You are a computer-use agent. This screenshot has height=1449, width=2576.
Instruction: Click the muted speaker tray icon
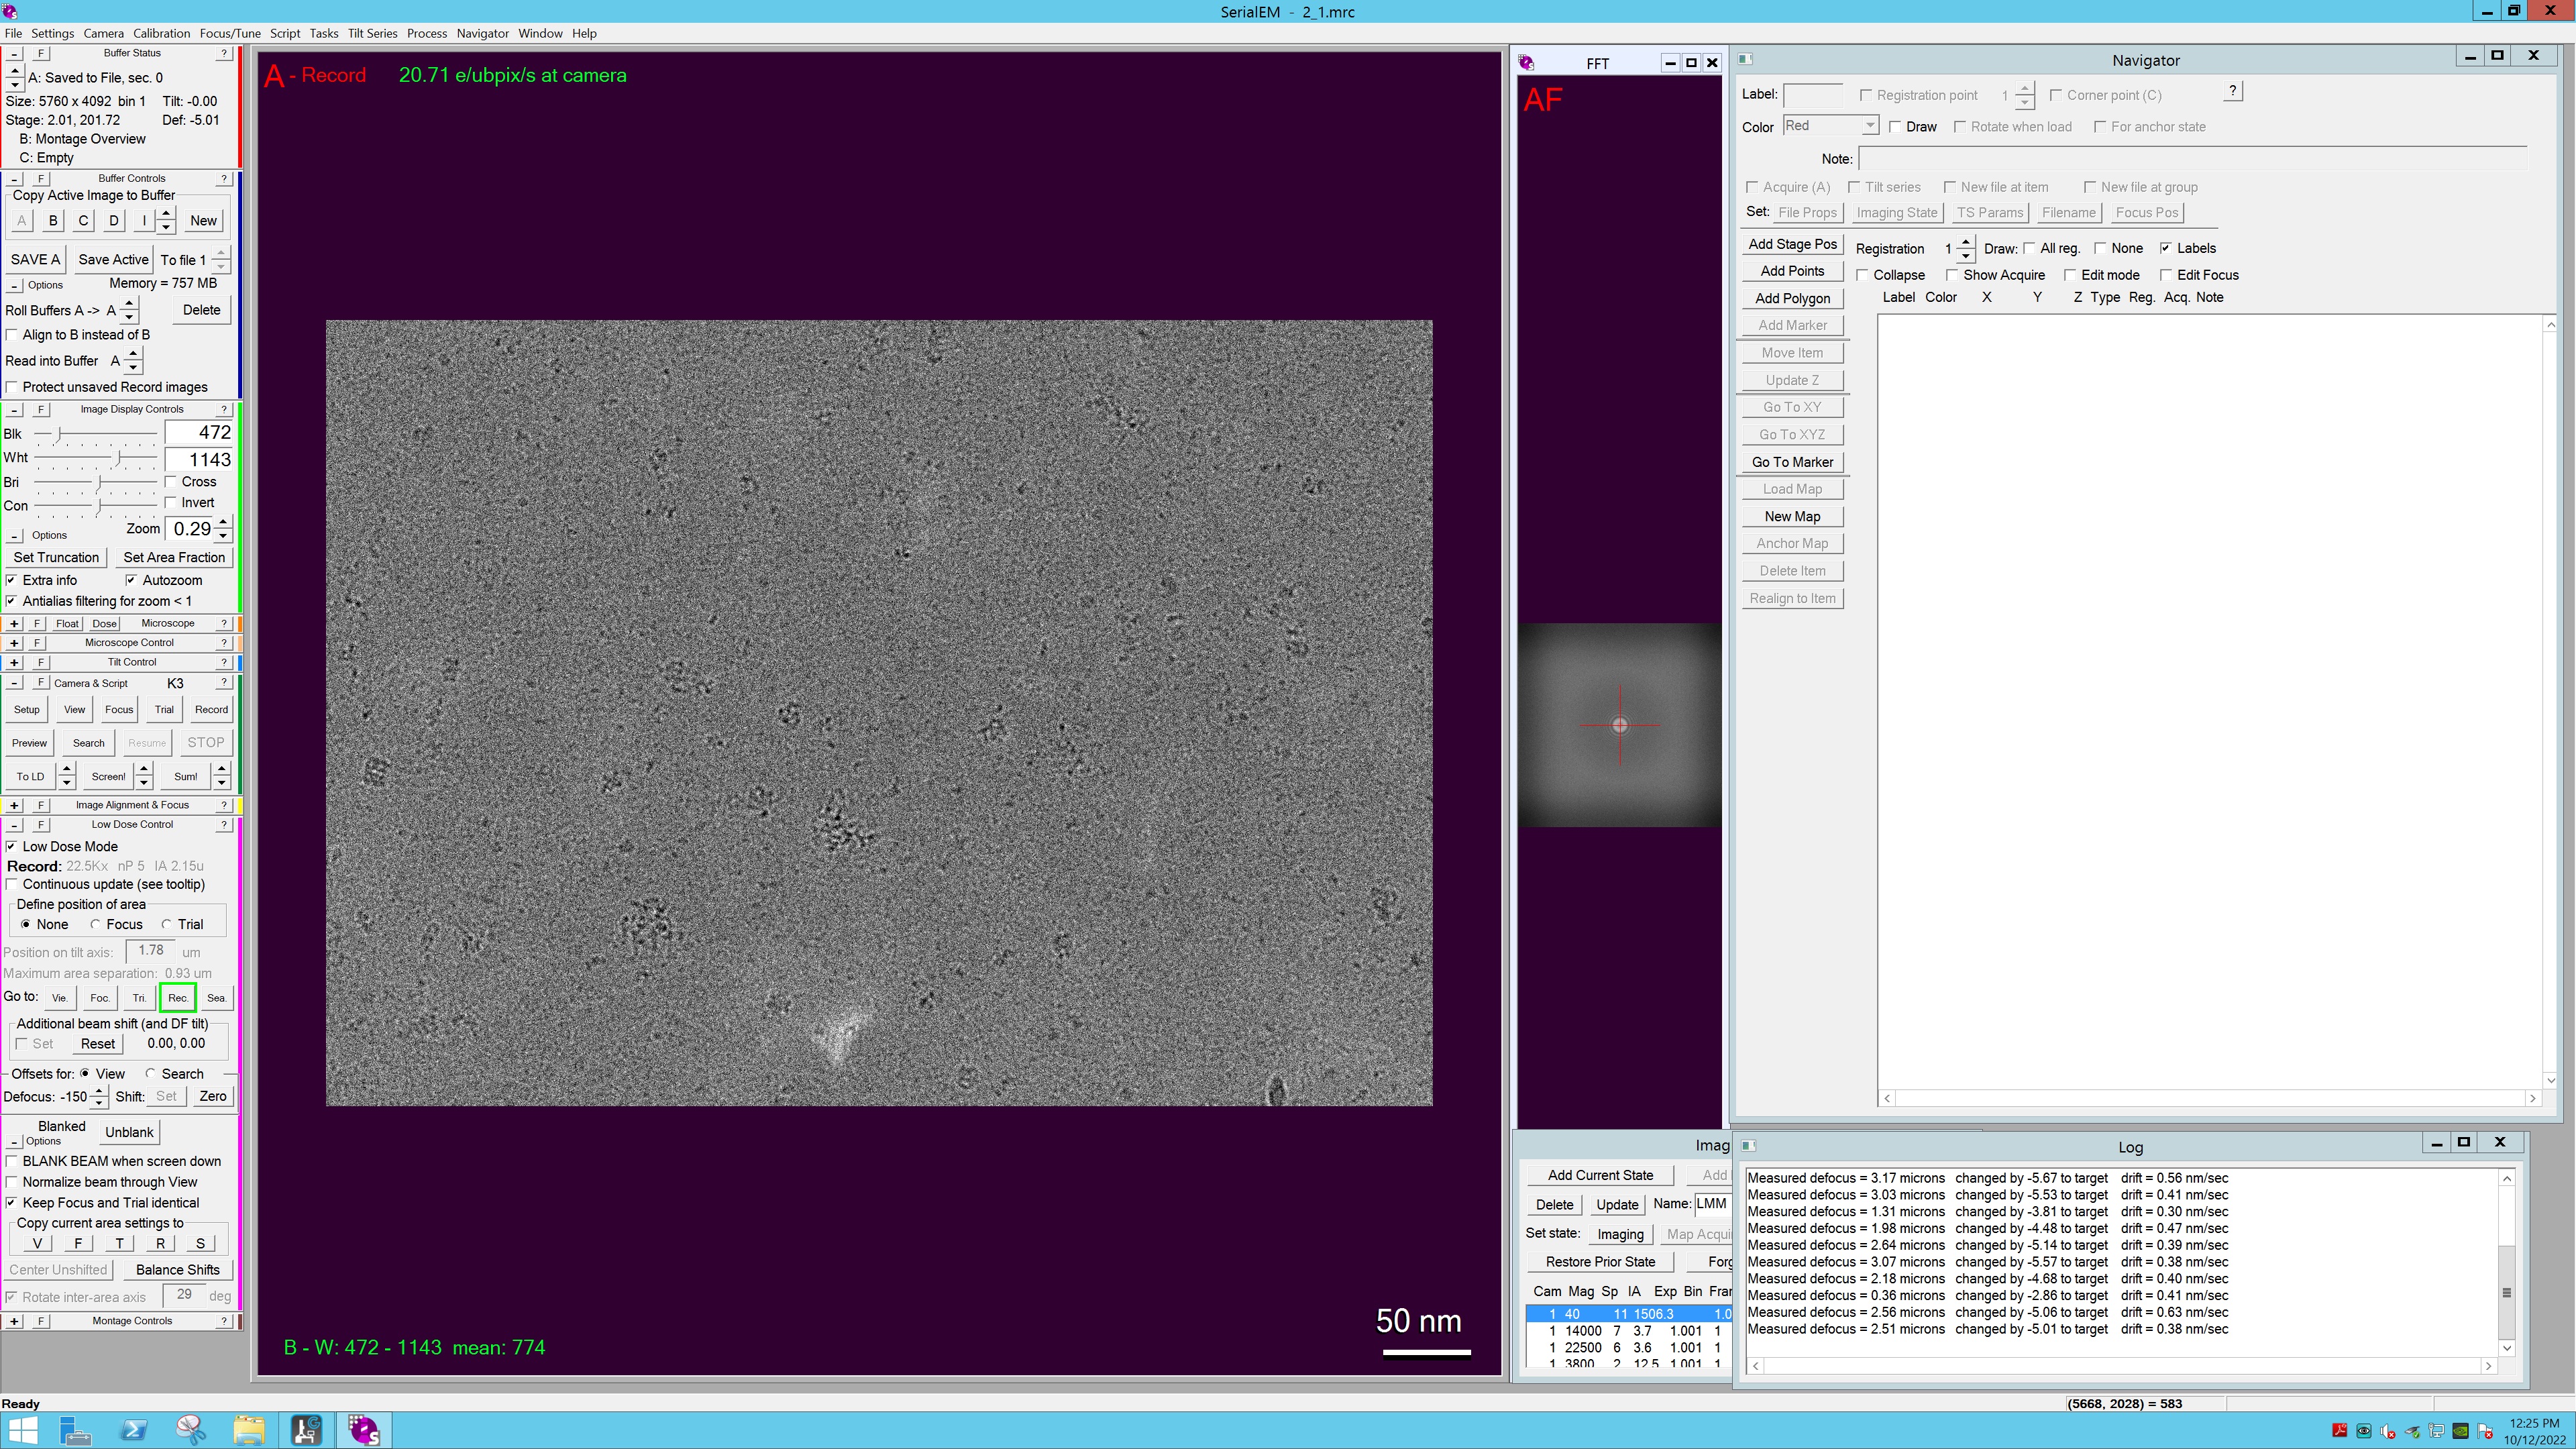pos(2388,1431)
